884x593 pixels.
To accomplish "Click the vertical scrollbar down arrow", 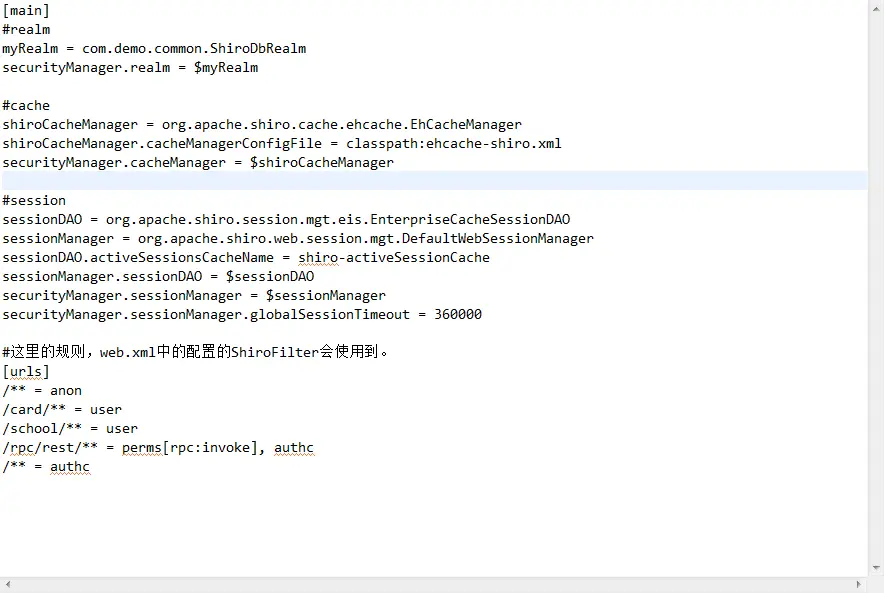I will tap(876, 568).
